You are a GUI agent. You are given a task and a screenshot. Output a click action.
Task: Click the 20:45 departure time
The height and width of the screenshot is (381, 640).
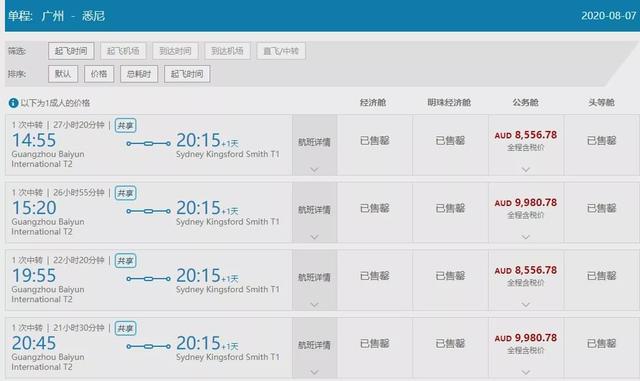point(34,343)
